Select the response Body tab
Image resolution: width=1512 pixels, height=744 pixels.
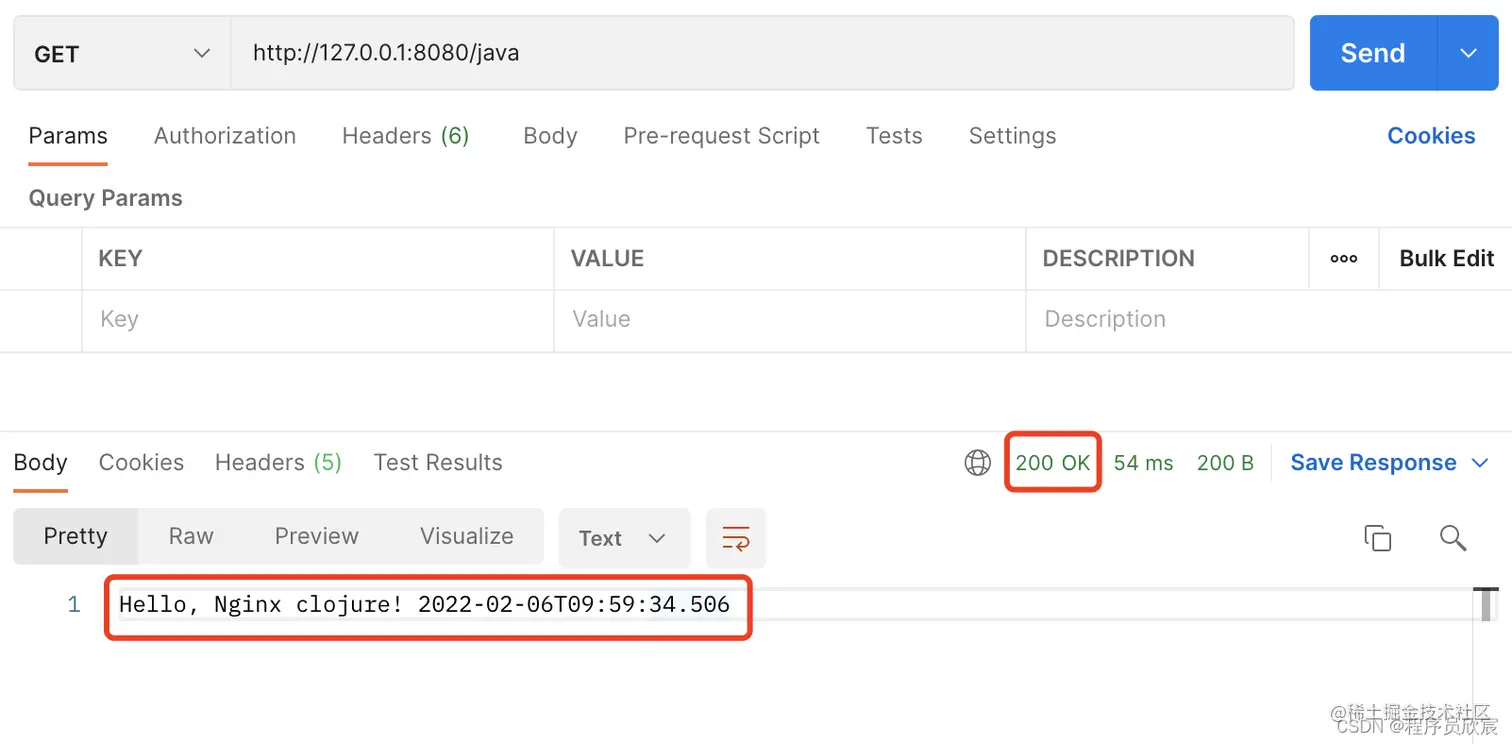tap(40, 462)
